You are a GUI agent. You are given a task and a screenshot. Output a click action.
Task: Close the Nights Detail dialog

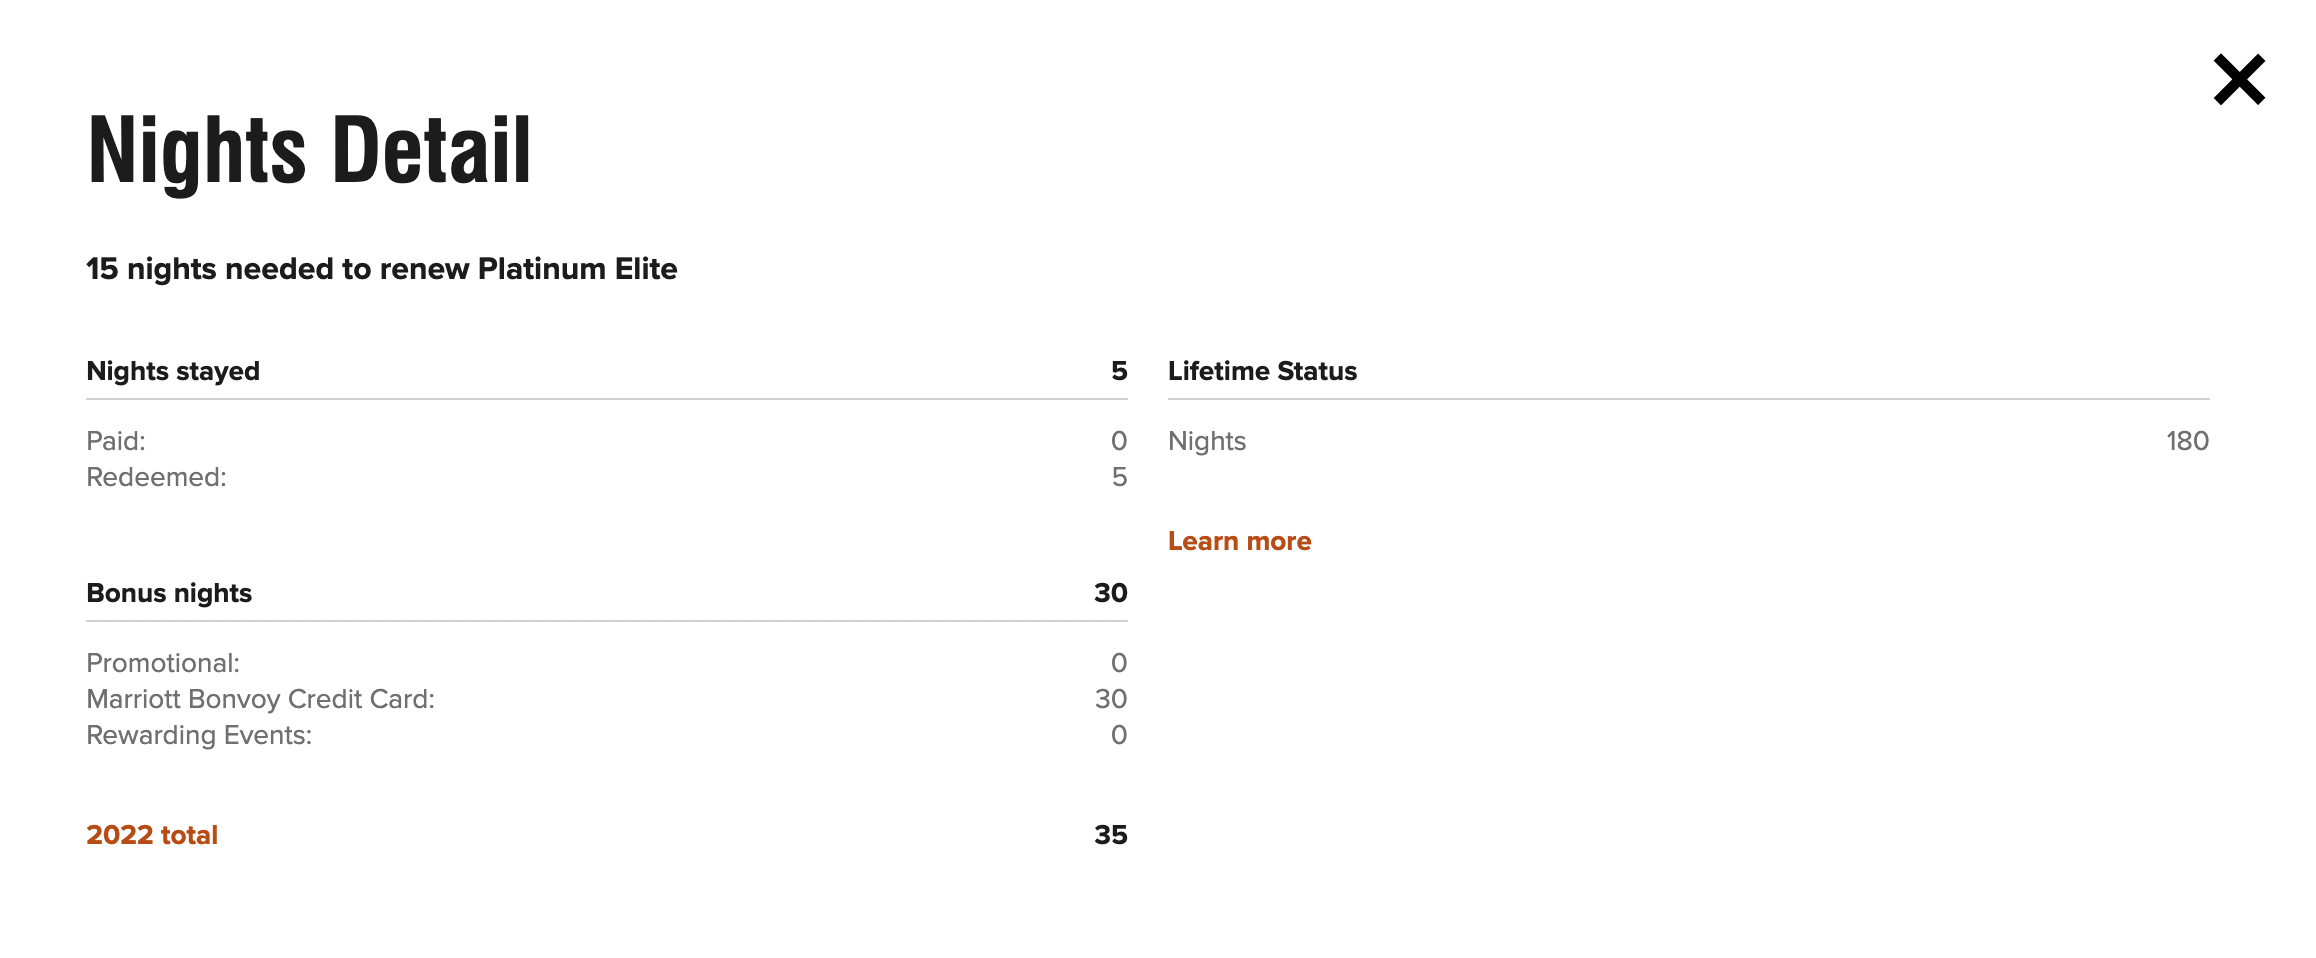click(x=2238, y=80)
